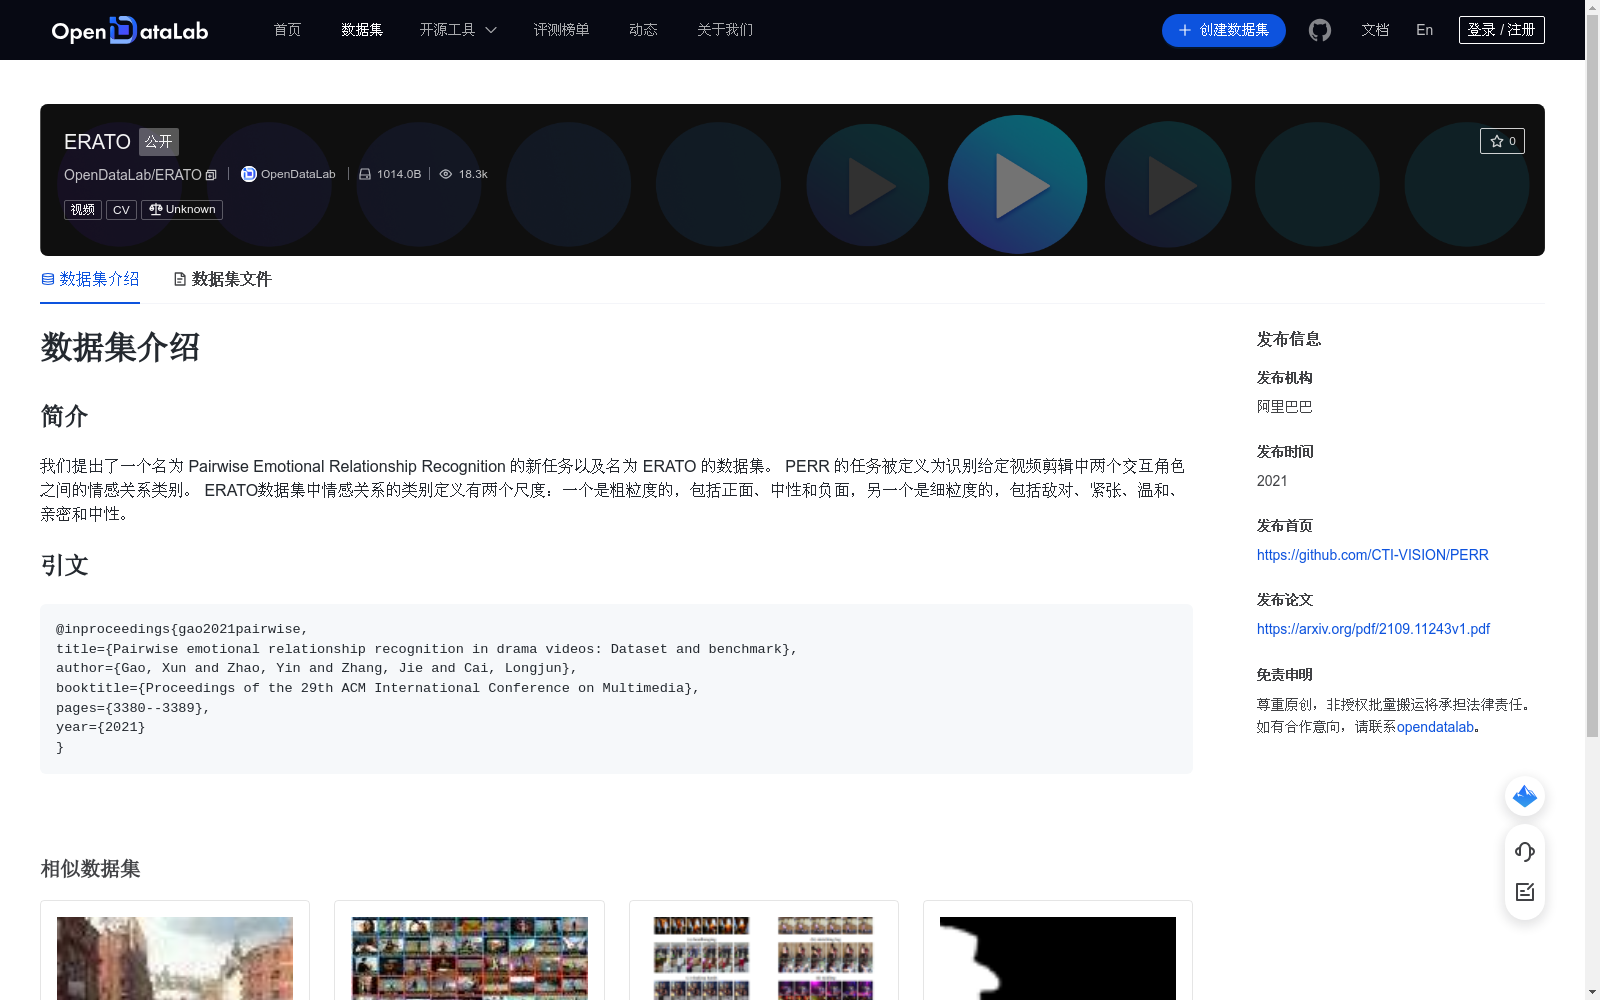Image resolution: width=1600 pixels, height=1000 pixels.
Task: Switch language to En
Action: pos(1424,30)
